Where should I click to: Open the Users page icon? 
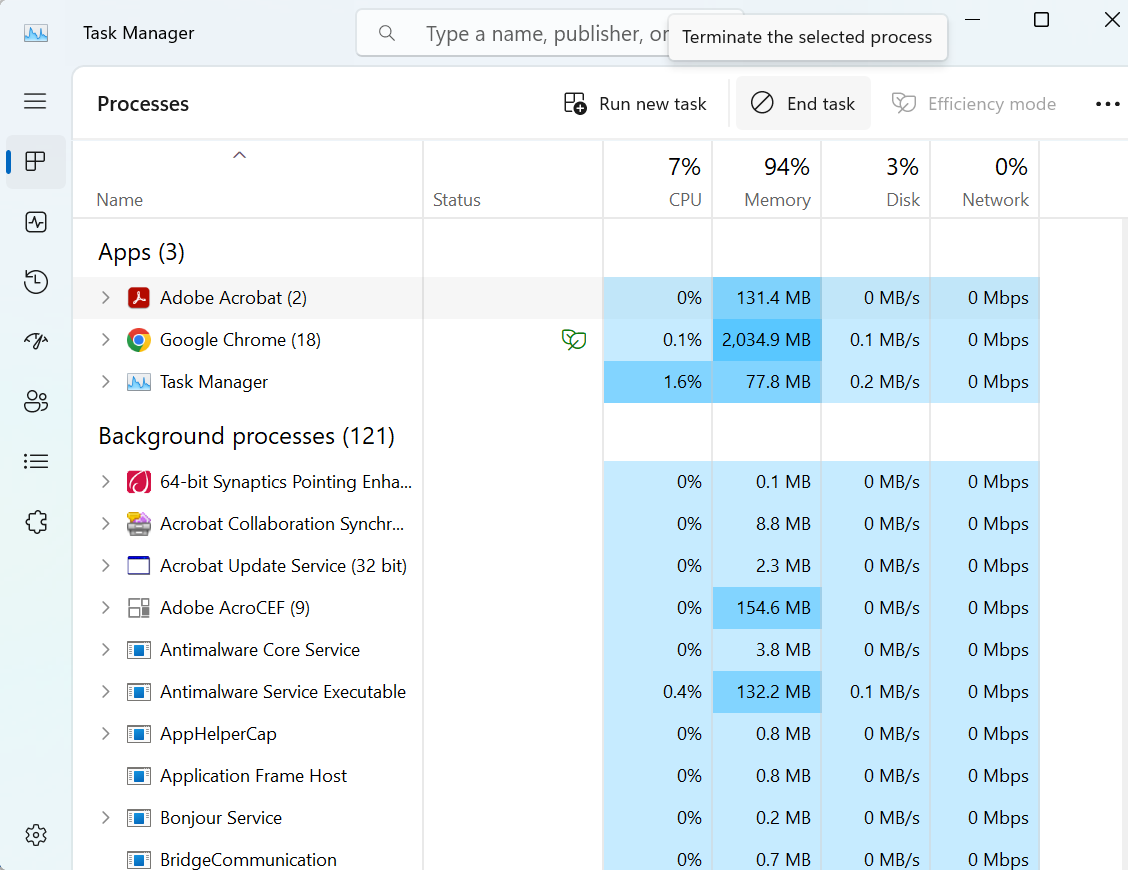36,402
